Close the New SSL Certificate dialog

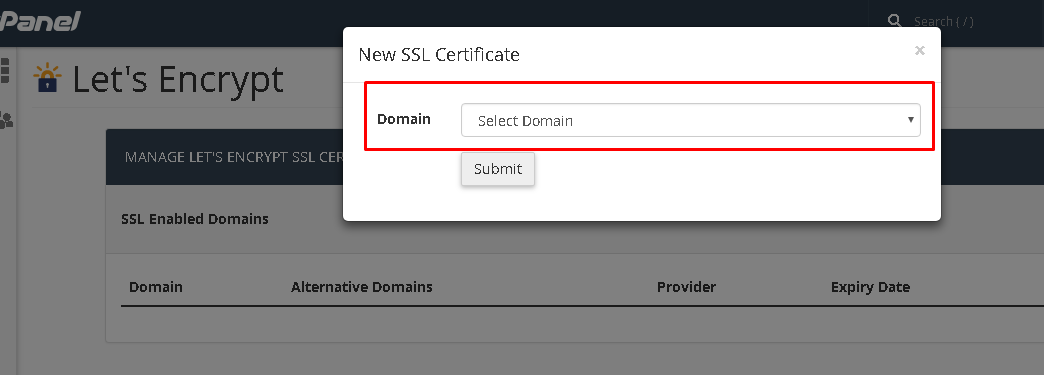point(919,50)
